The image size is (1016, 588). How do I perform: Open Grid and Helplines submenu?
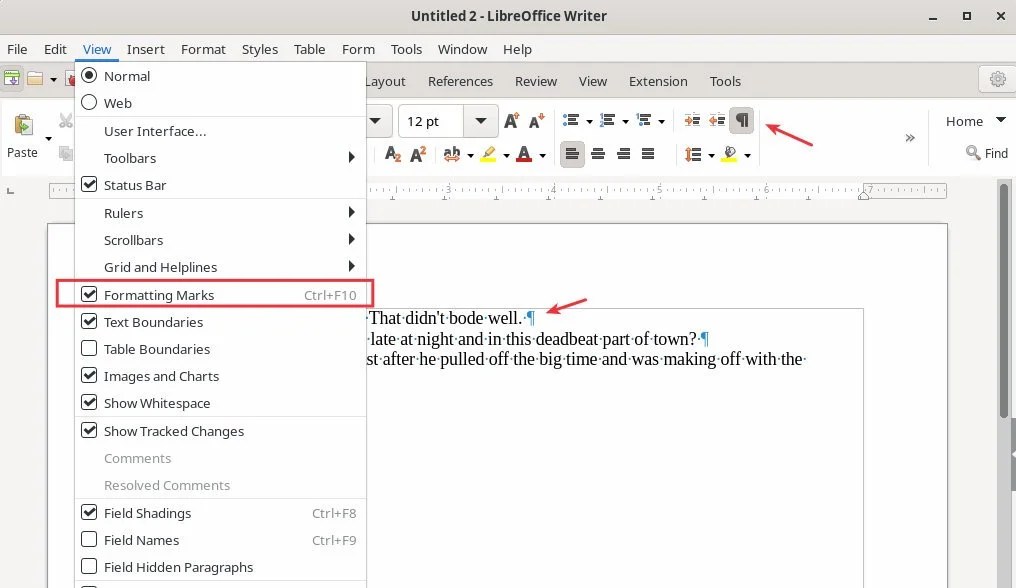(x=161, y=267)
